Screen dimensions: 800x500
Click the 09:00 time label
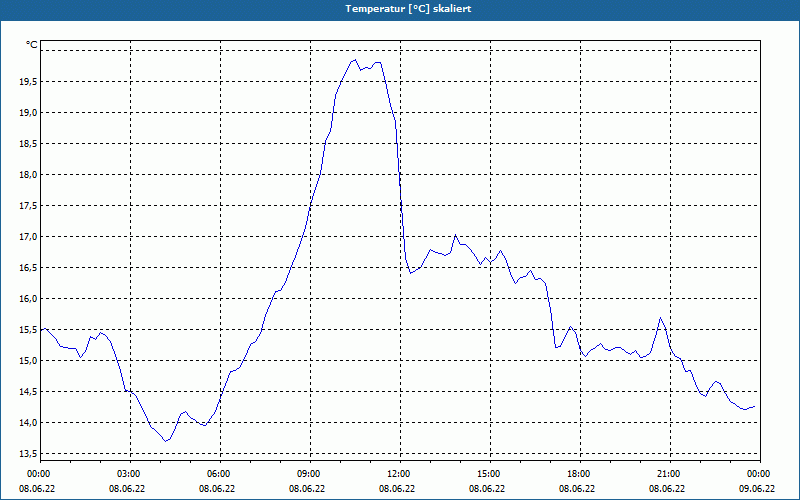point(310,474)
